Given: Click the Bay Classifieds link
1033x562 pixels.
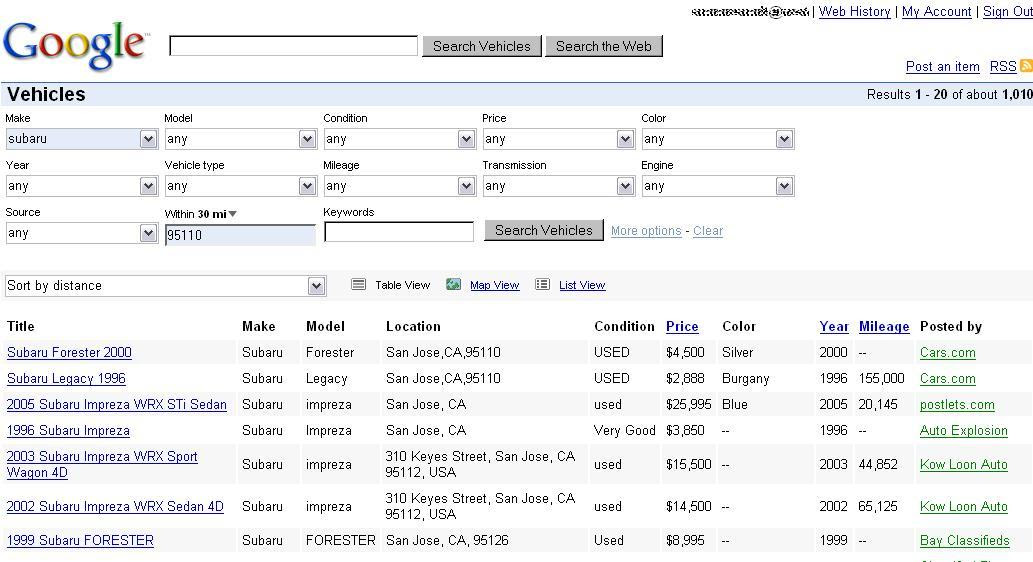Looking at the screenshot, I should pyautogui.click(x=964, y=540).
